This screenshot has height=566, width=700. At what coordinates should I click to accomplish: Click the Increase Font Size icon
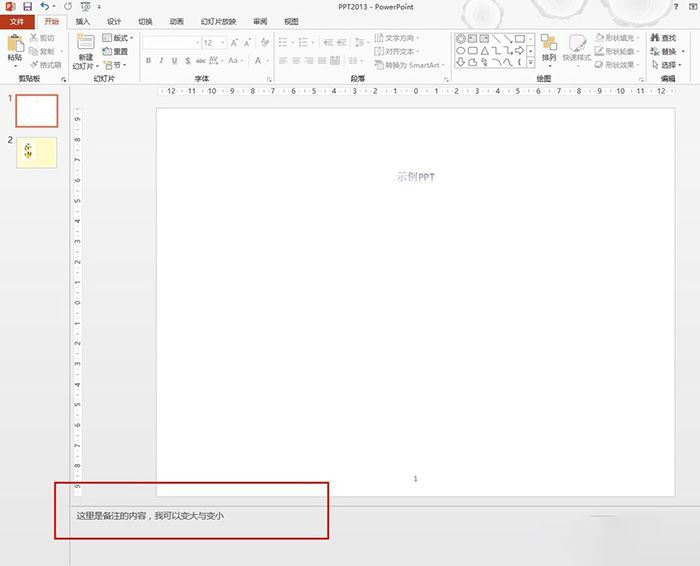pyautogui.click(x=234, y=43)
